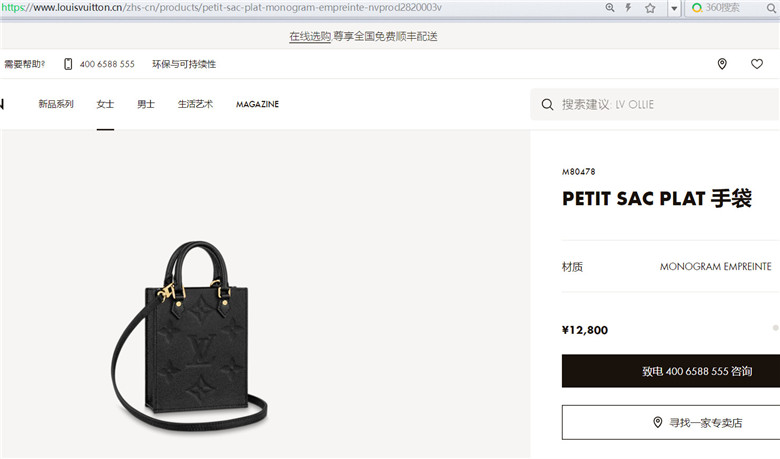Click the phone icon beside 400 6588 555

point(68,64)
